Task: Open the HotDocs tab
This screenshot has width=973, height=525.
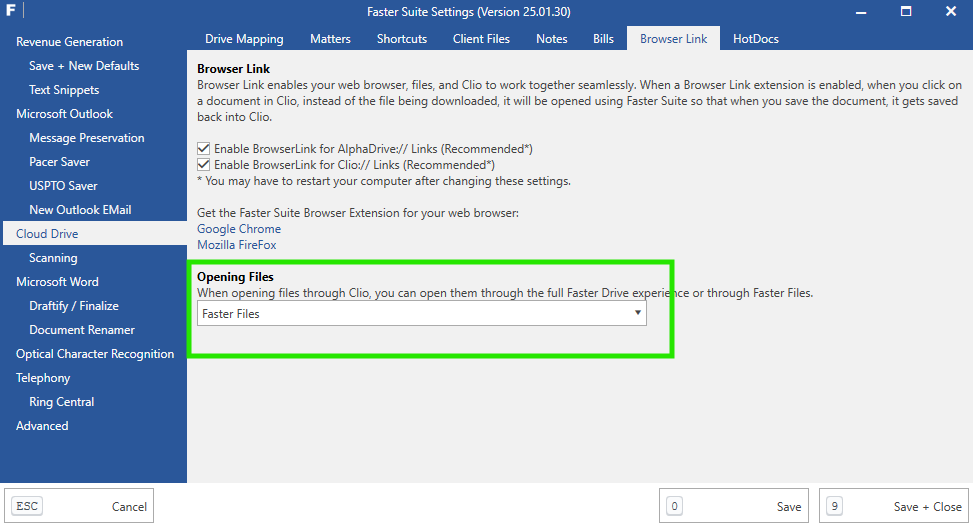Action: (755, 38)
